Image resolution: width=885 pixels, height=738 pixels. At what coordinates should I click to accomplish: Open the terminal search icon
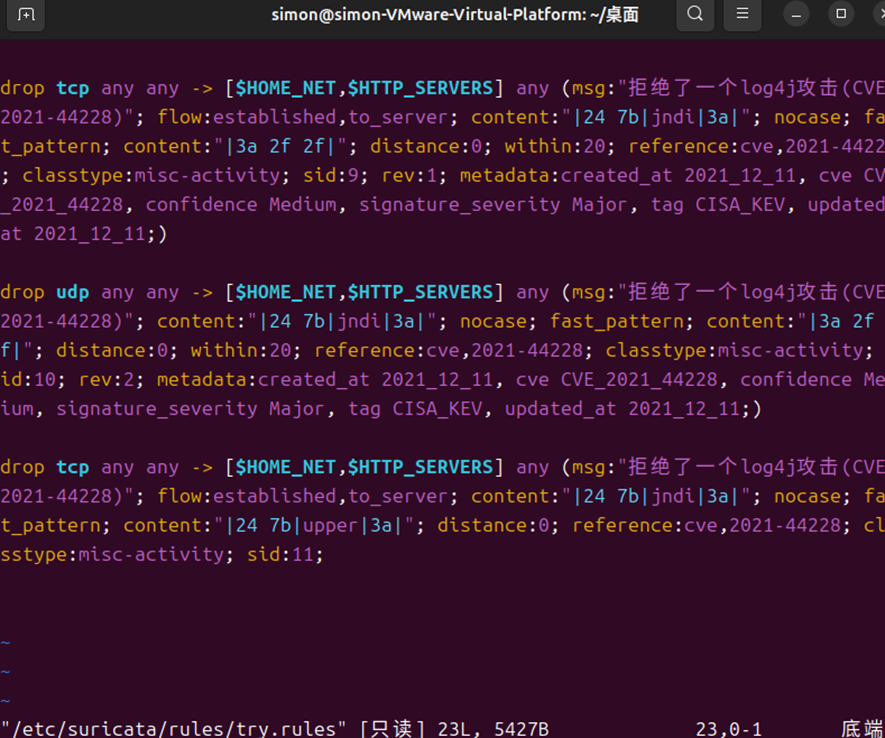695,14
